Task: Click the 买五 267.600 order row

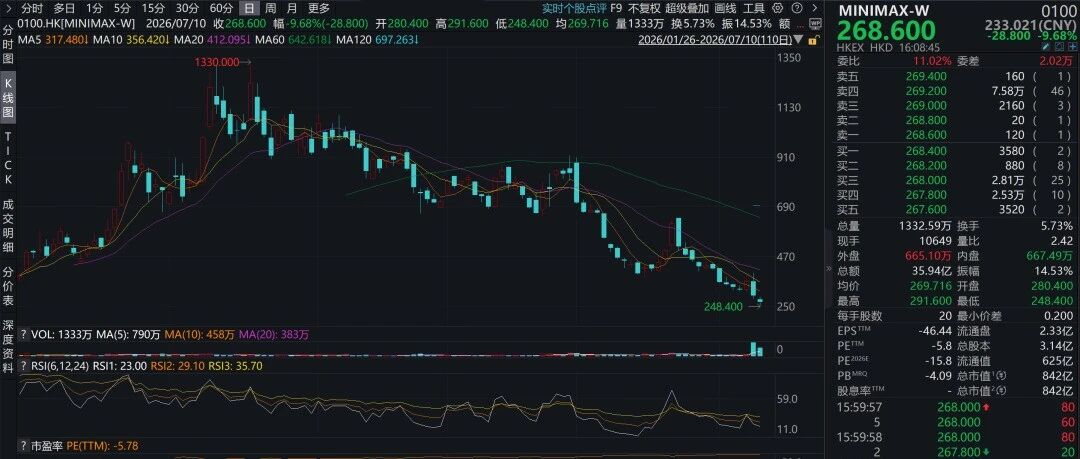Action: (957, 210)
